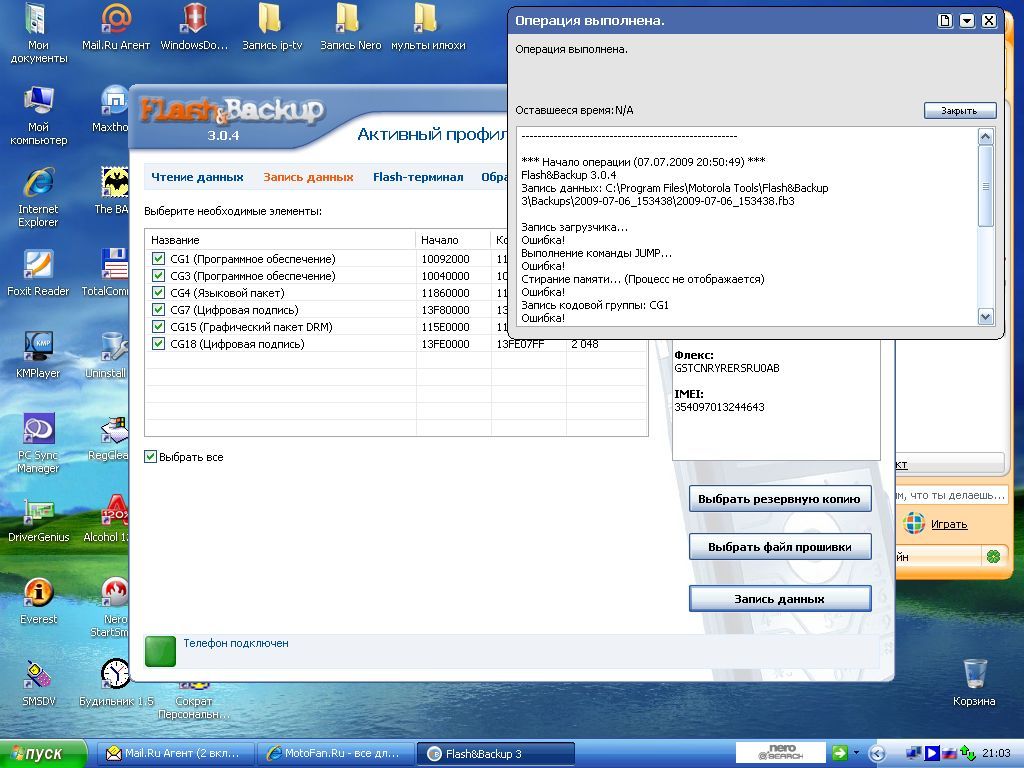
Task: Uncheck CG1 (Программное обеспечение) checkbox
Action: point(158,259)
